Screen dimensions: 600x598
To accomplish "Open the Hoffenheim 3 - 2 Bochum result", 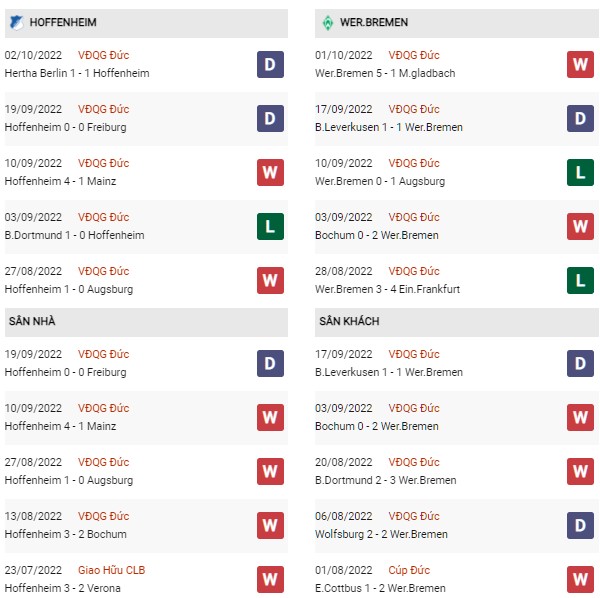I will pyautogui.click(x=65, y=534).
